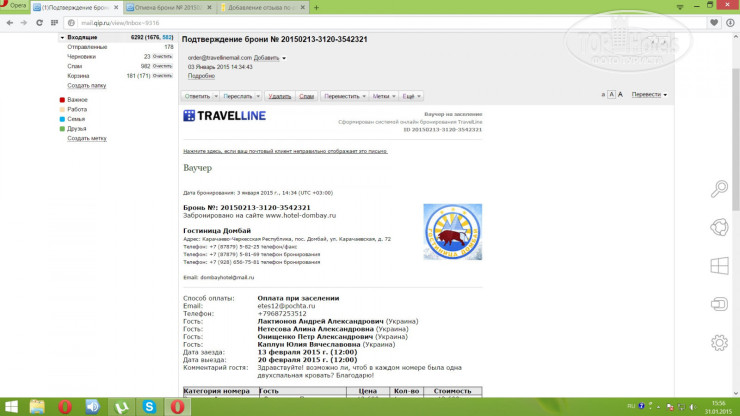Click the Создать папку link
740x416 pixels.
86,85
